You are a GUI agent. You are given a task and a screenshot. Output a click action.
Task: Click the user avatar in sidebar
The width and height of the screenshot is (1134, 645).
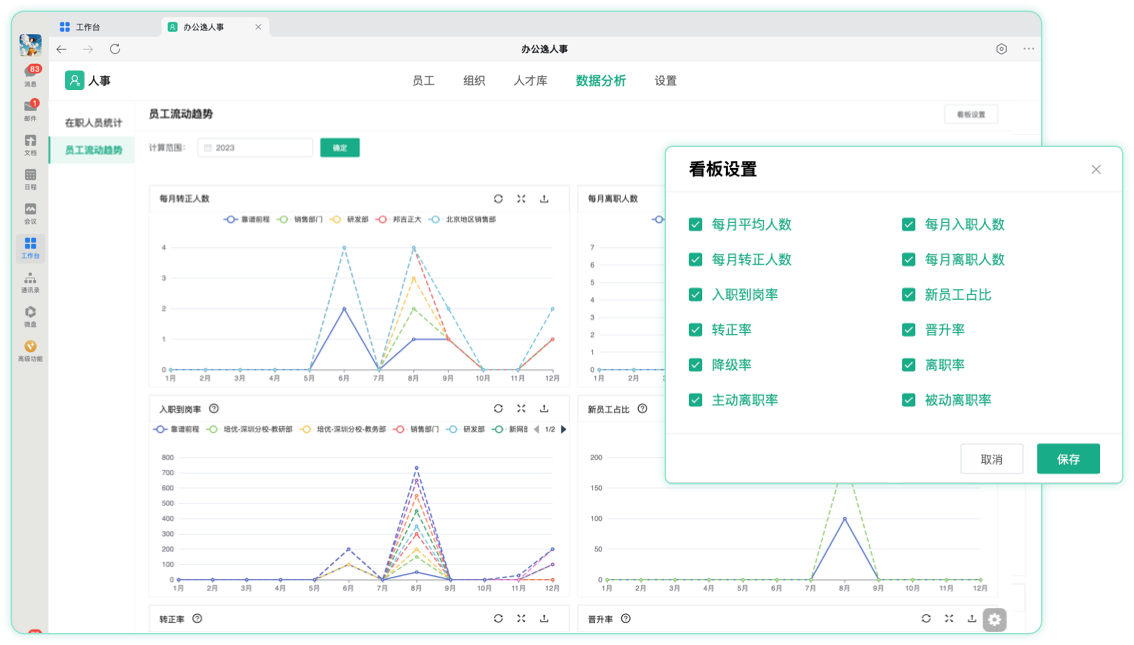click(30, 46)
